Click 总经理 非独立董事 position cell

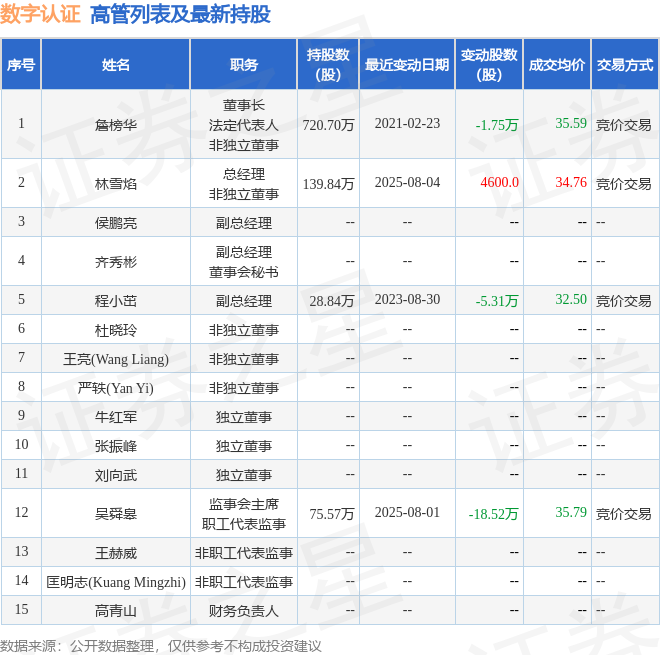[244, 184]
